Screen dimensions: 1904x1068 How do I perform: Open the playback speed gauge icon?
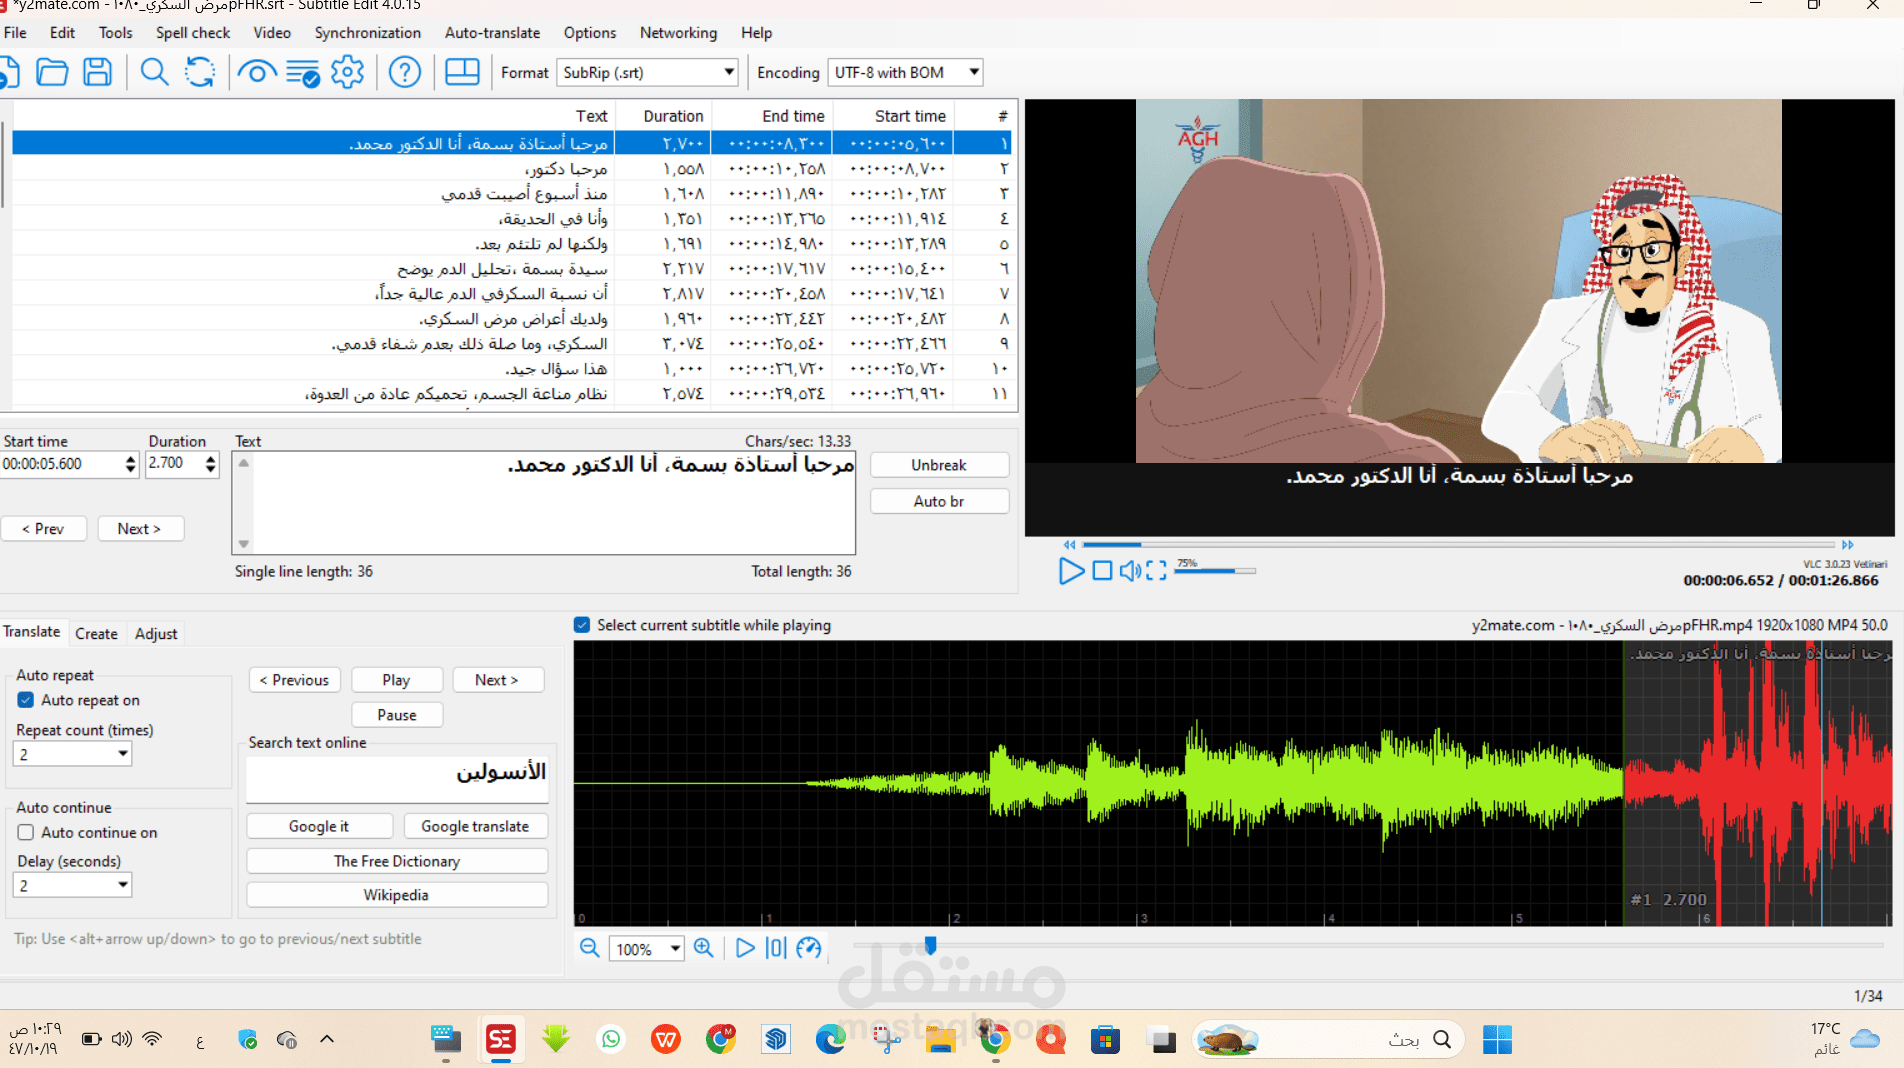[809, 948]
